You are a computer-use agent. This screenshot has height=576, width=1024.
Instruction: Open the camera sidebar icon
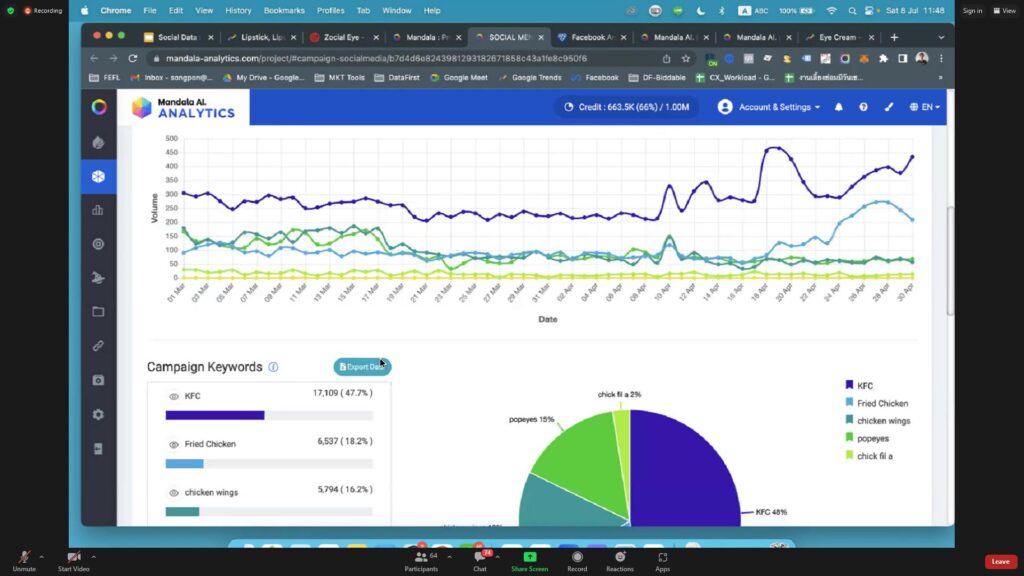99,380
